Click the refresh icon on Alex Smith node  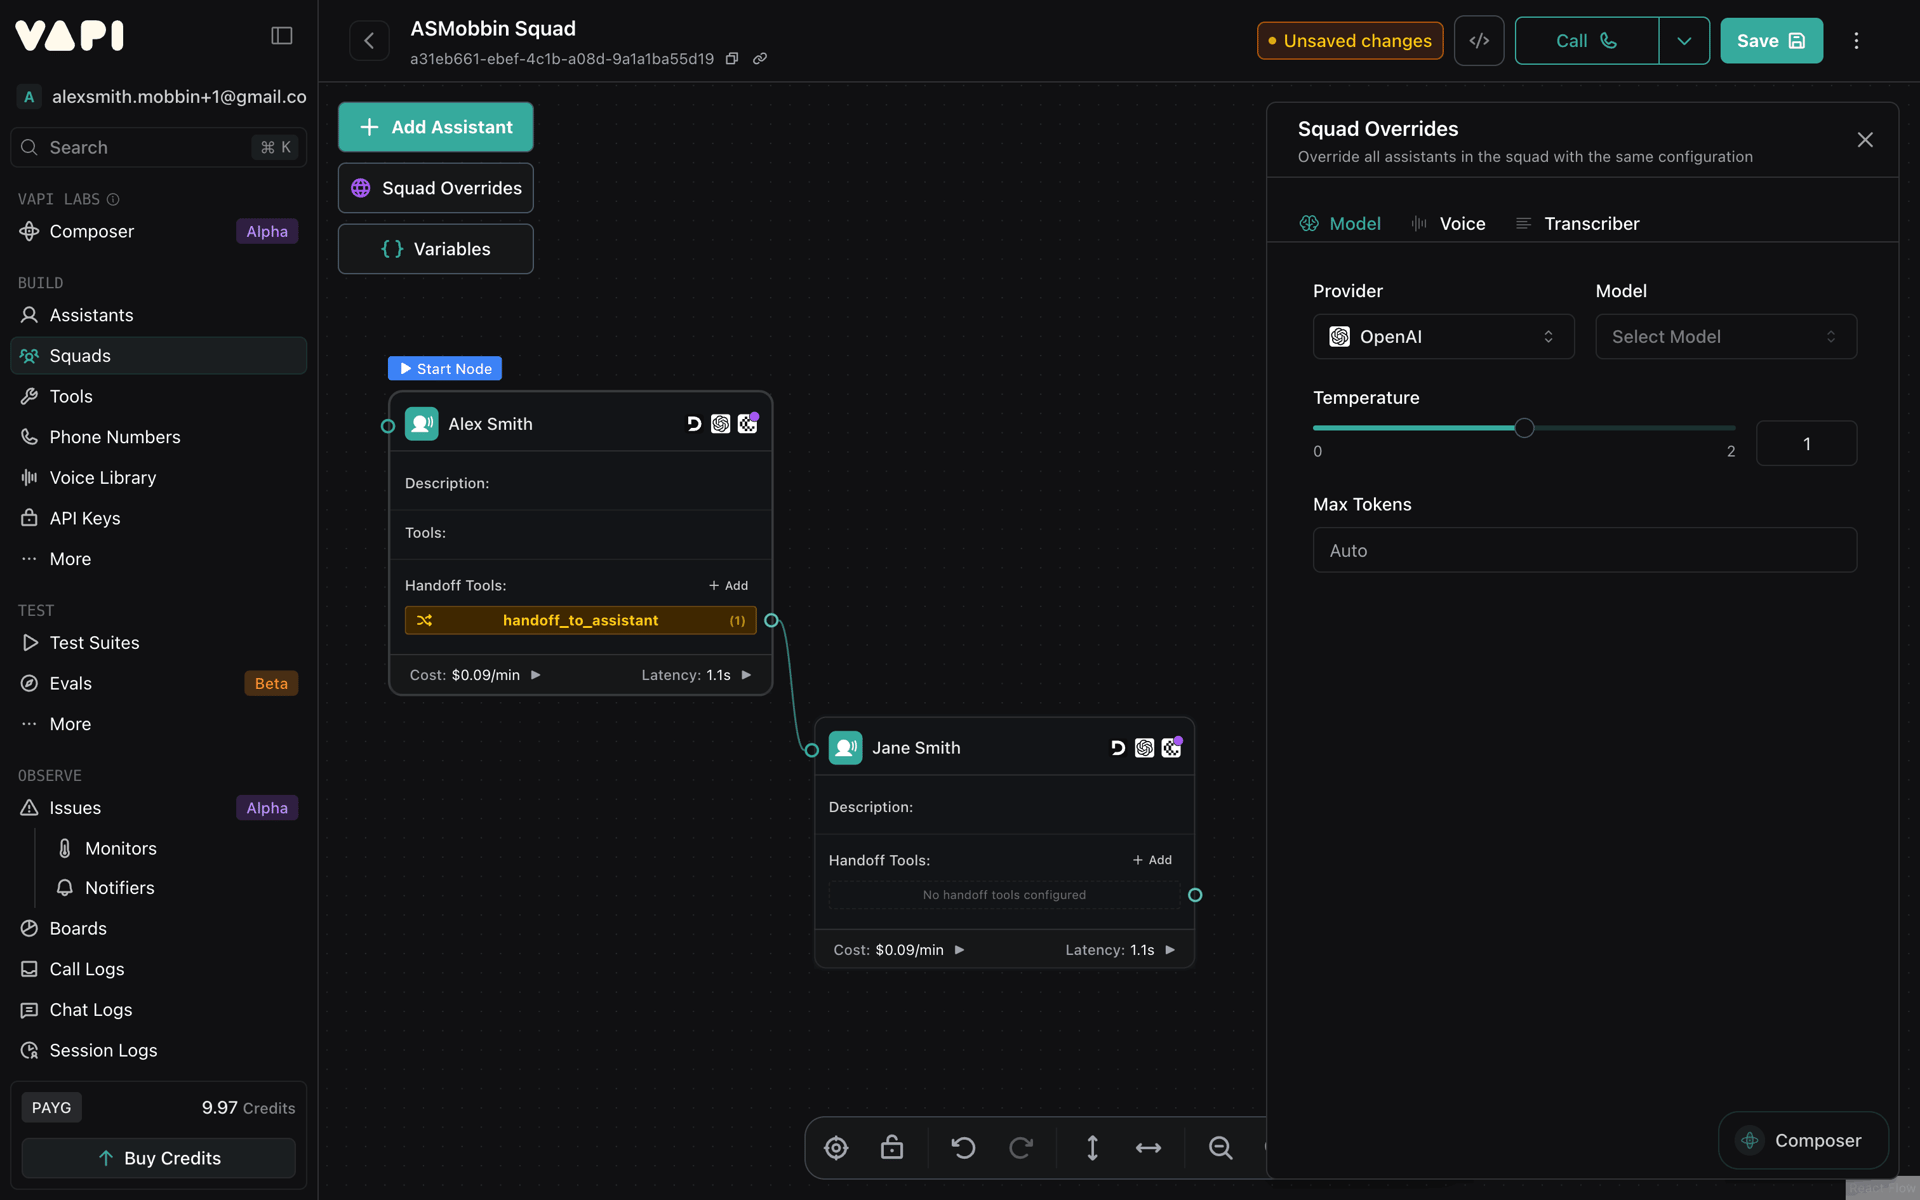click(693, 424)
